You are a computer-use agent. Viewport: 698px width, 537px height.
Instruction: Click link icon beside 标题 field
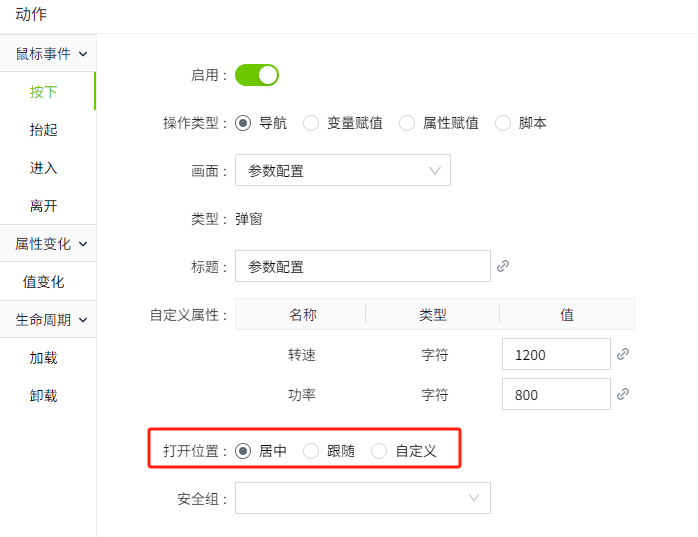pos(503,266)
